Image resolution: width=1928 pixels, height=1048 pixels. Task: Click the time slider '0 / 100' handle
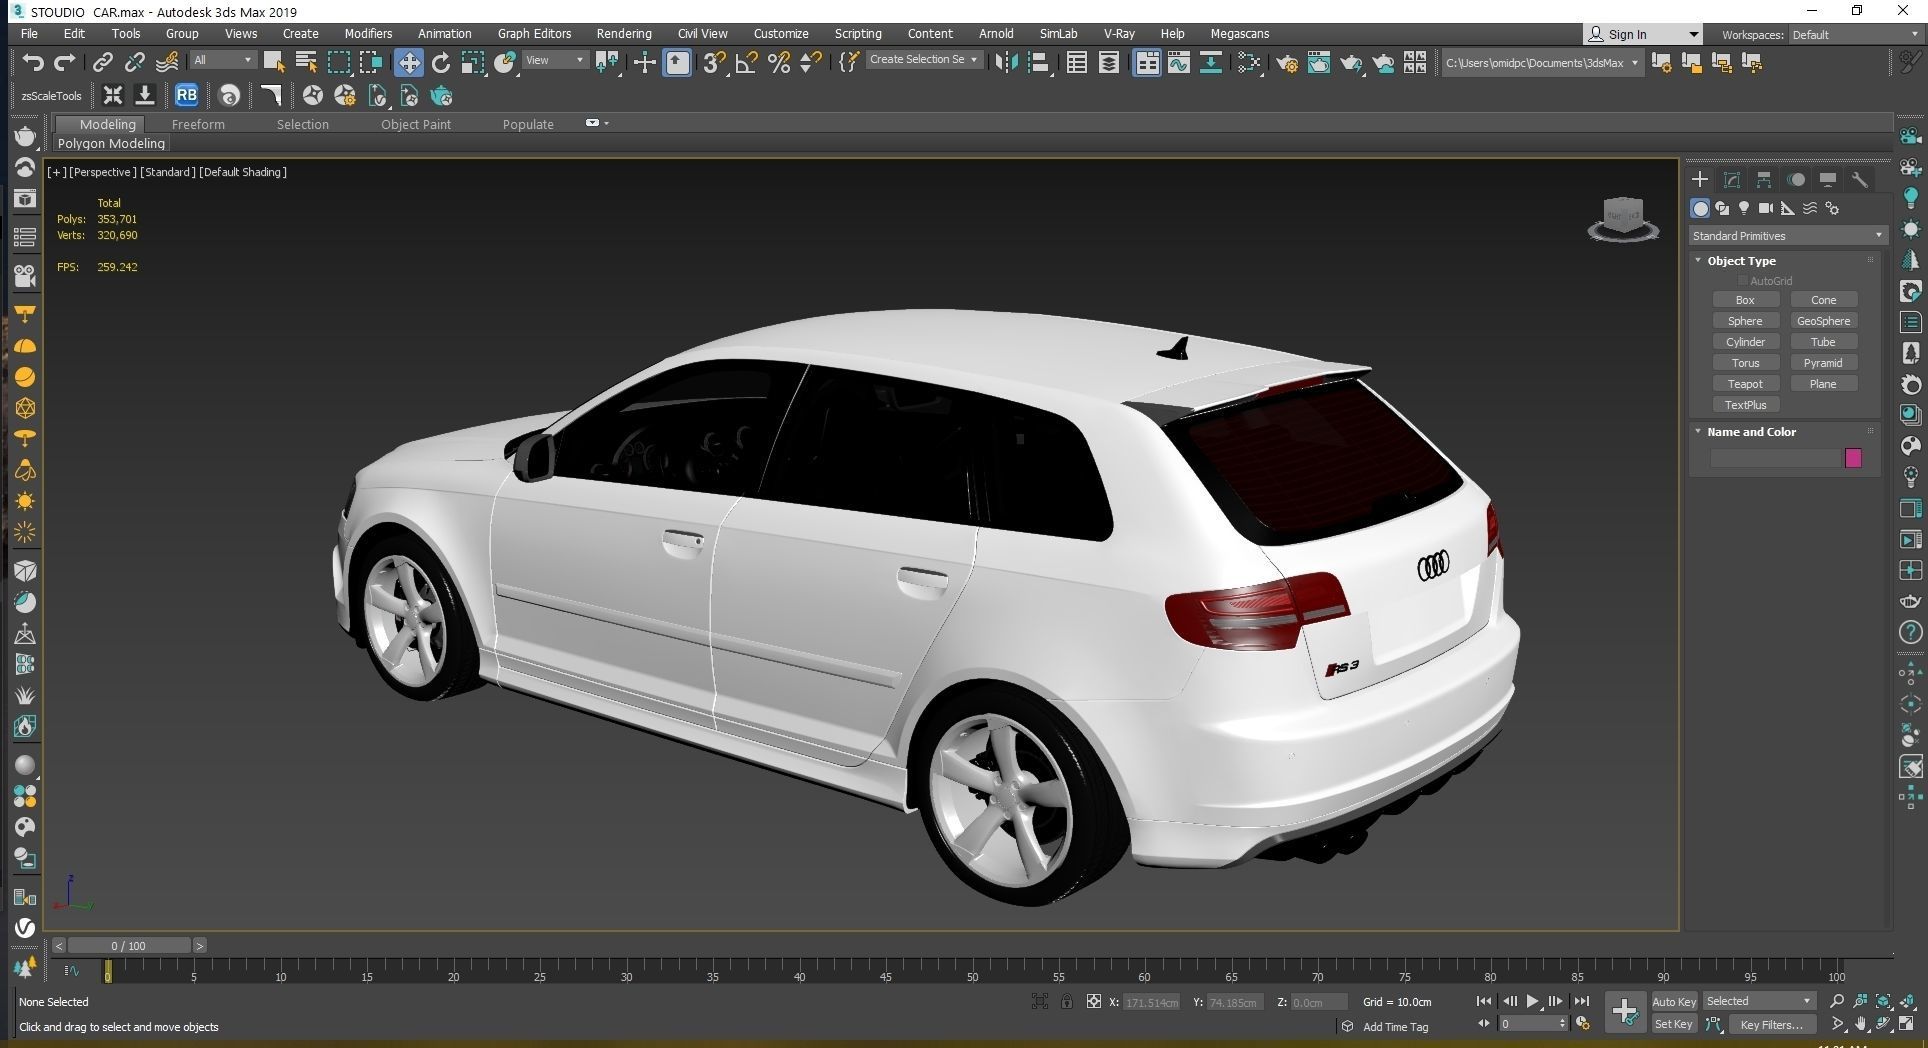pyautogui.click(x=128, y=945)
